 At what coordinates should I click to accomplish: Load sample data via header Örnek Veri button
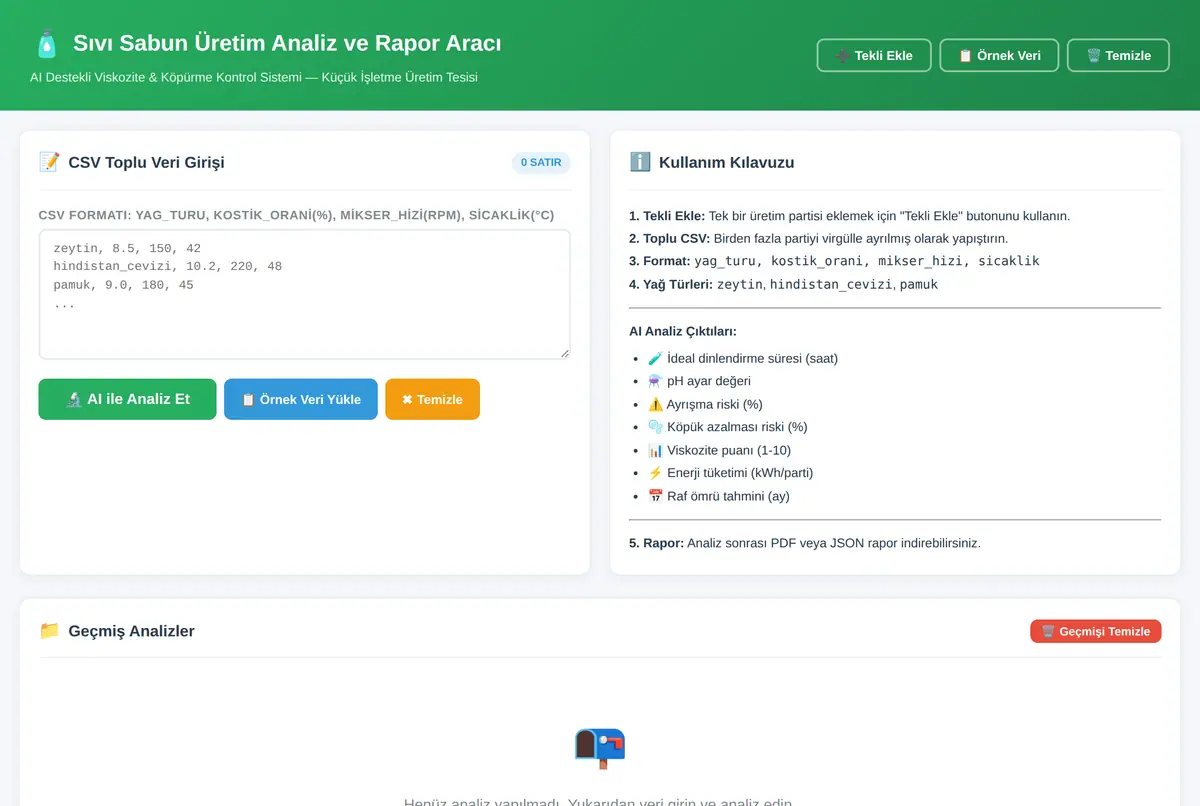pos(999,55)
